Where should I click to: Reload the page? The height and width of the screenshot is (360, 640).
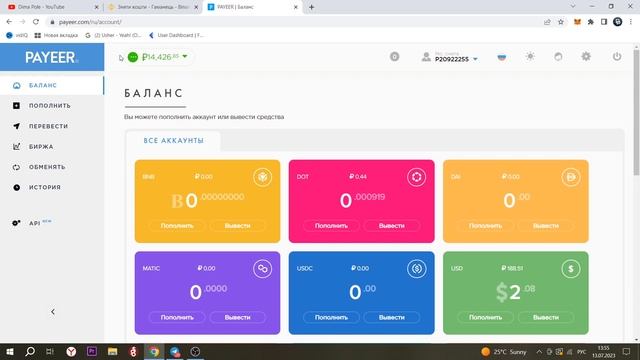coord(36,22)
